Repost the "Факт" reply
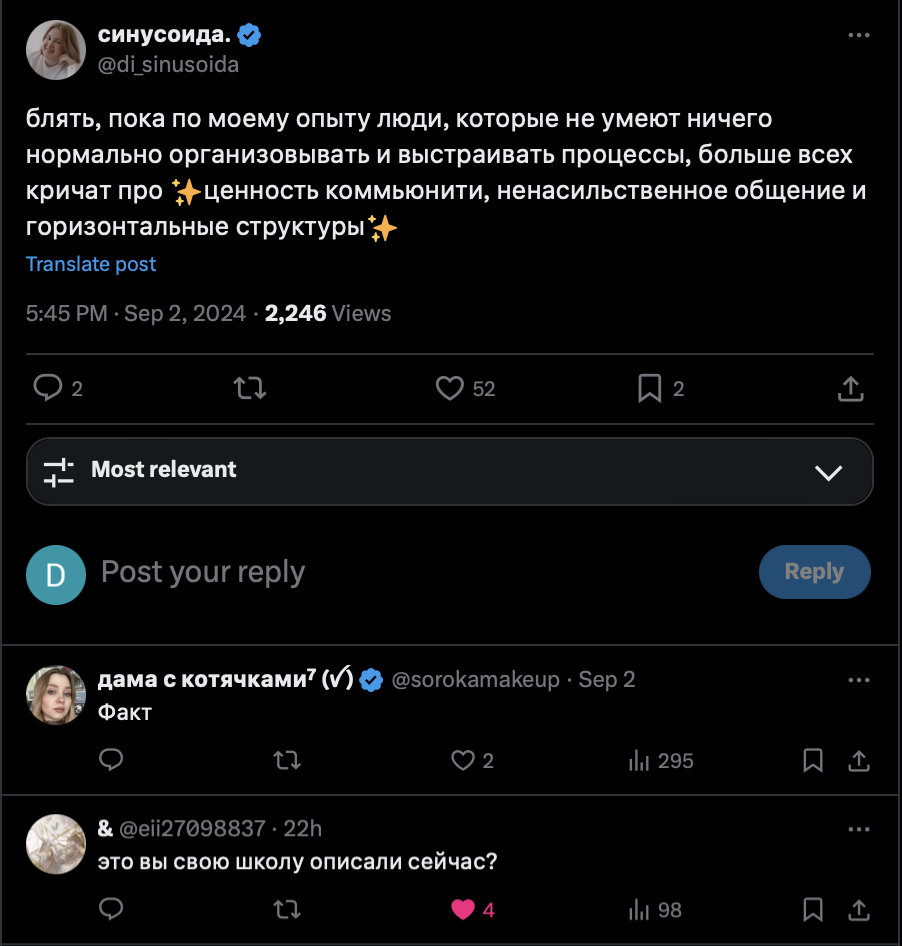Screen dimensions: 902x946 pyautogui.click(x=287, y=761)
